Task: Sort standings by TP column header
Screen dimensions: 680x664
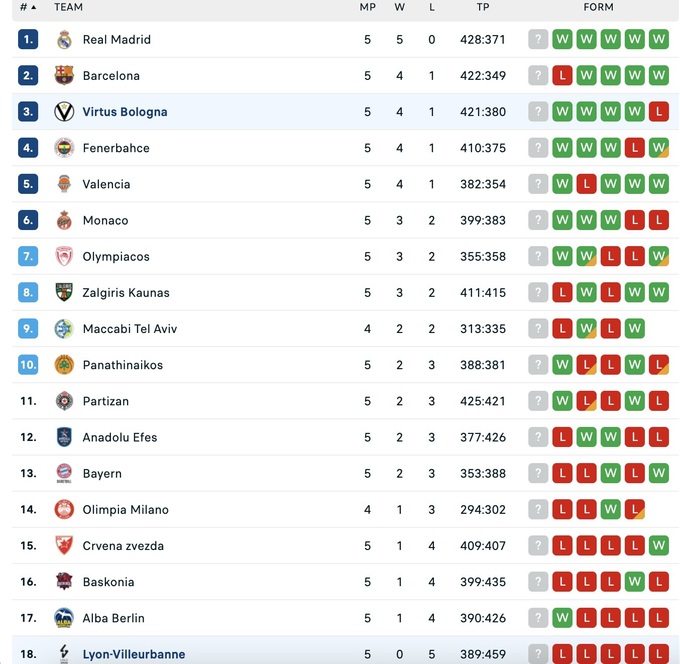Action: (483, 7)
